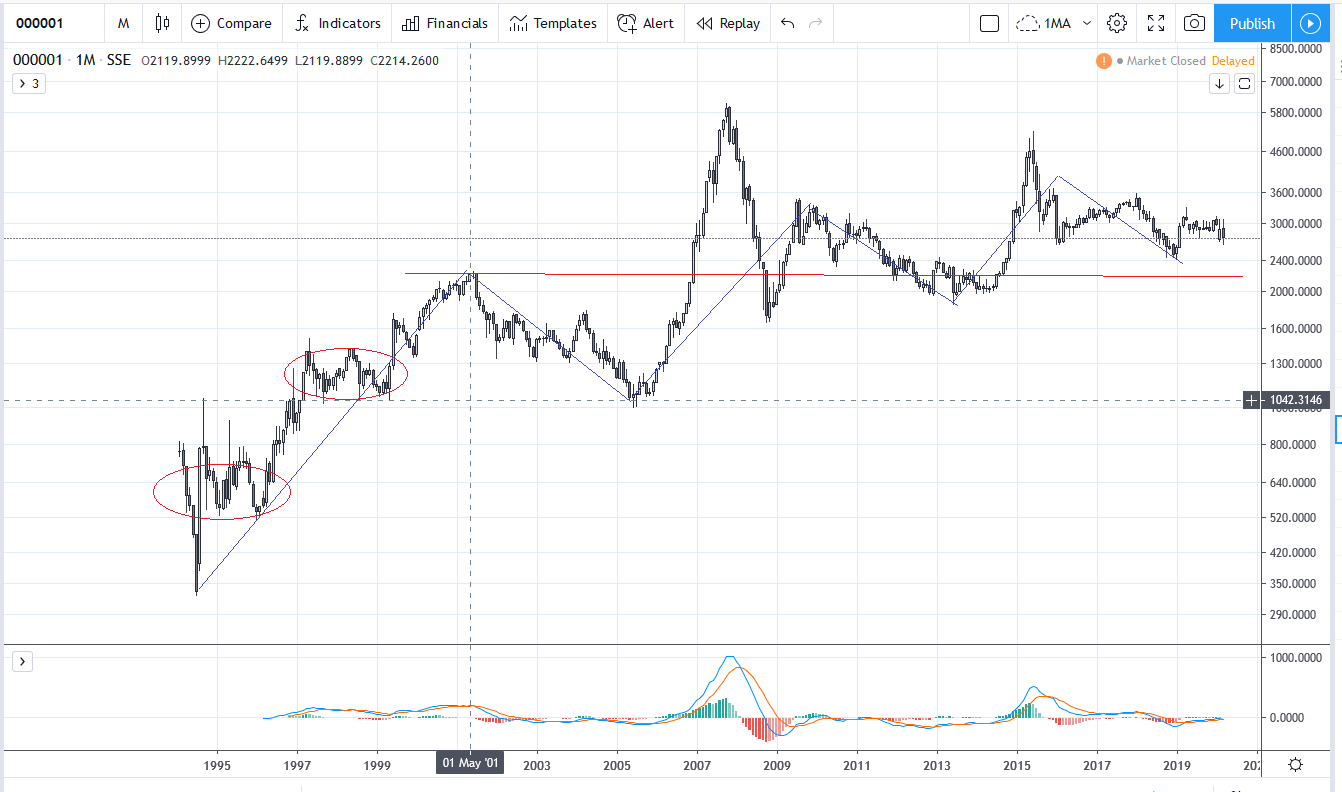Click the 2007 label on time axis
The image size is (1342, 792).
696,765
